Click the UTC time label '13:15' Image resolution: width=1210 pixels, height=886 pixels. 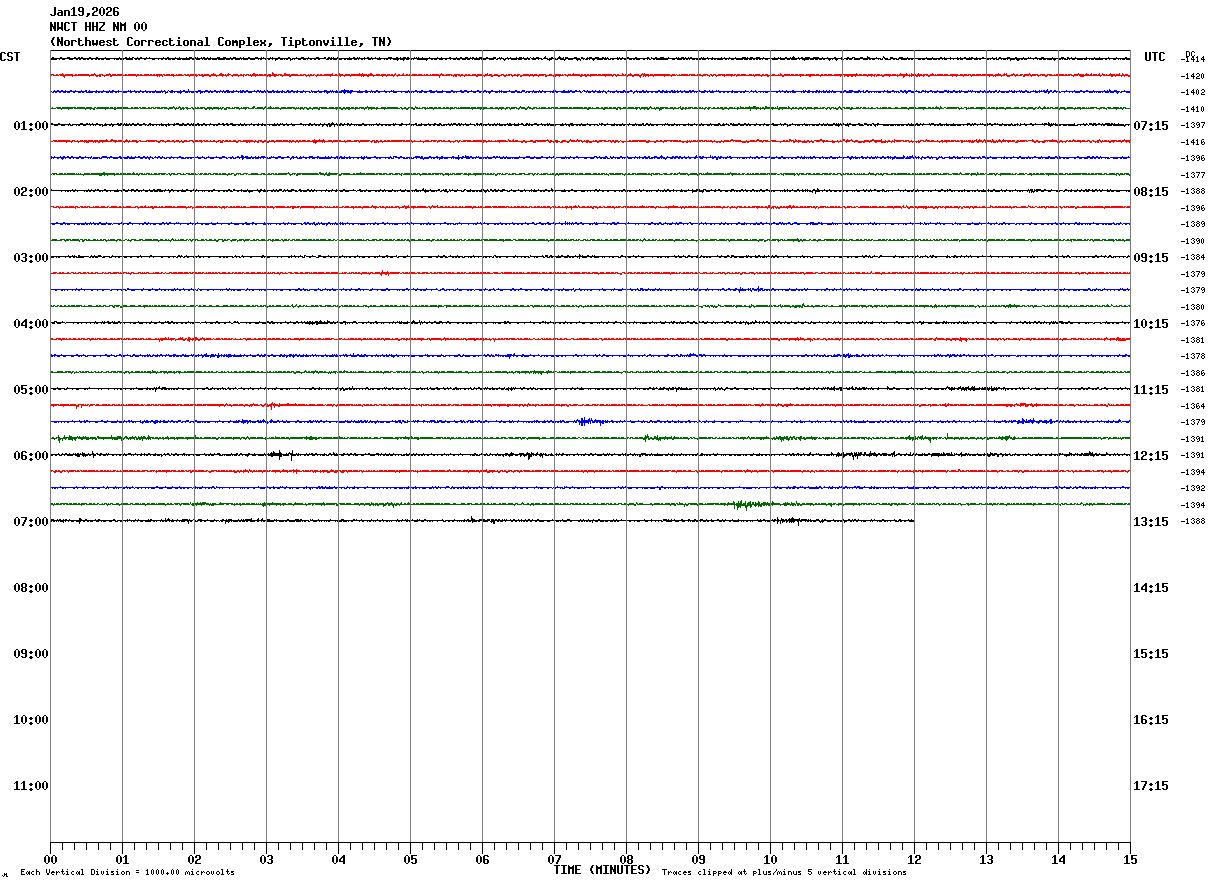click(1151, 522)
